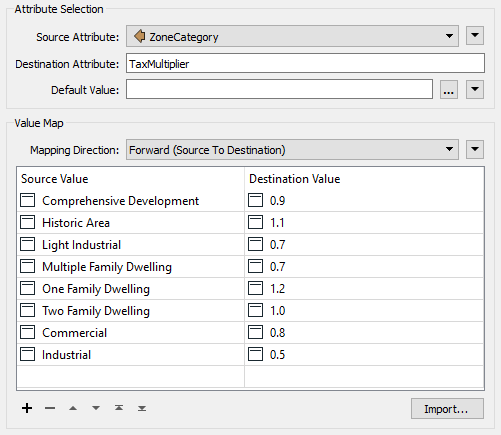The image size is (501, 435).
Task: Move row to top icon
Action: click(119, 408)
